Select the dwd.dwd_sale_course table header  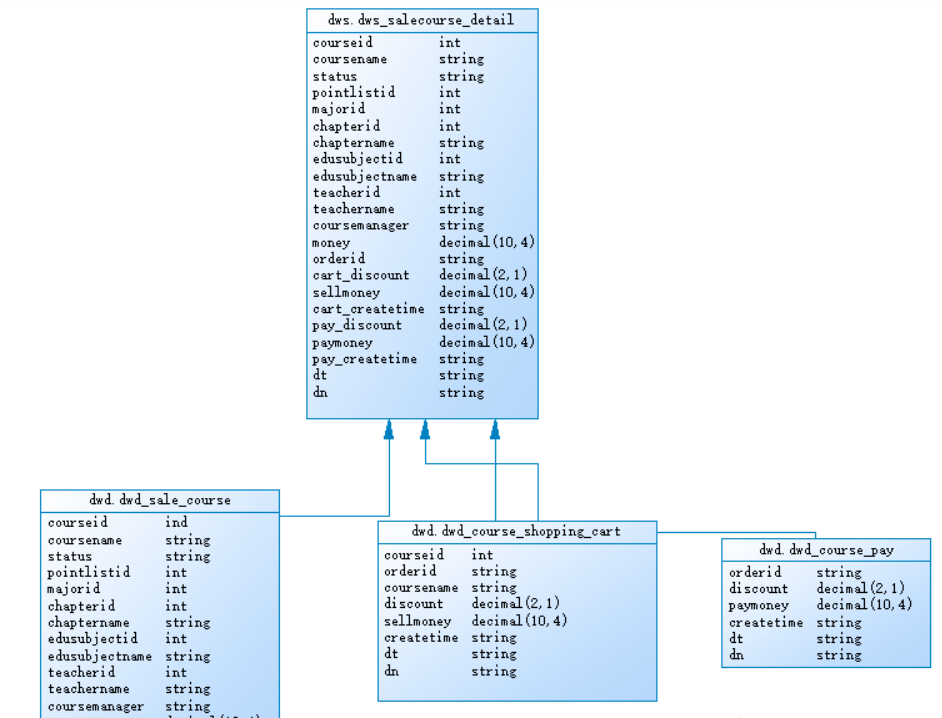160,501
